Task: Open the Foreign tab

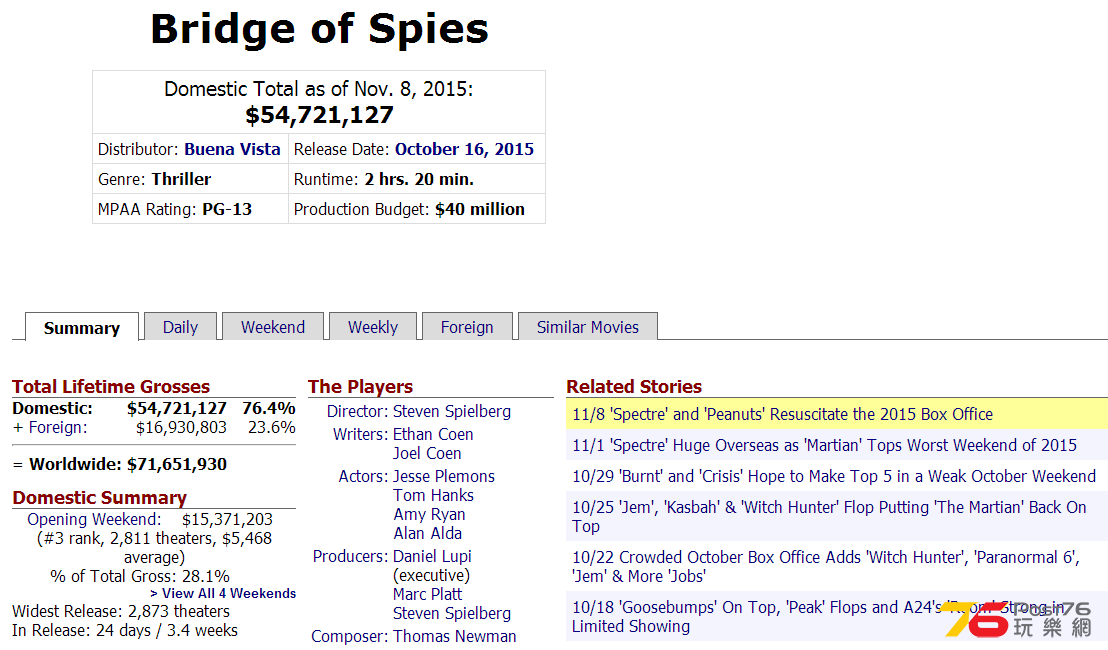Action: [x=466, y=327]
